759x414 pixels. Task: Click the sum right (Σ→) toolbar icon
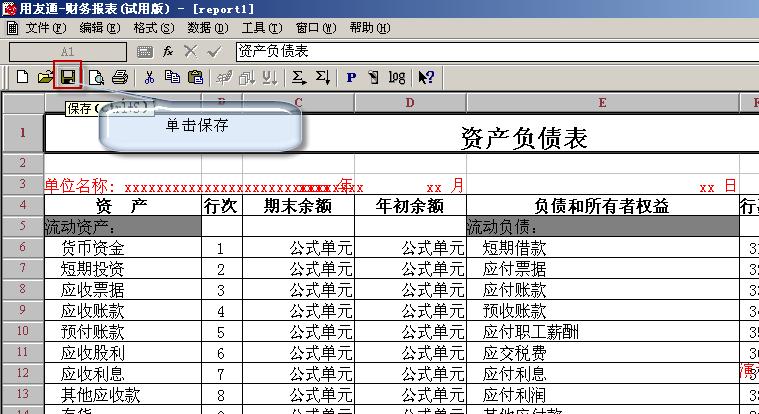299,77
